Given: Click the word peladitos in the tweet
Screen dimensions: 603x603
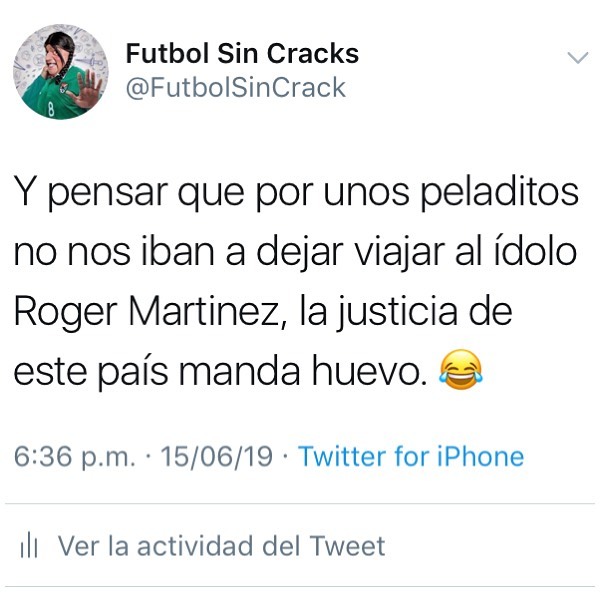Looking at the screenshot, I should click(500, 193).
